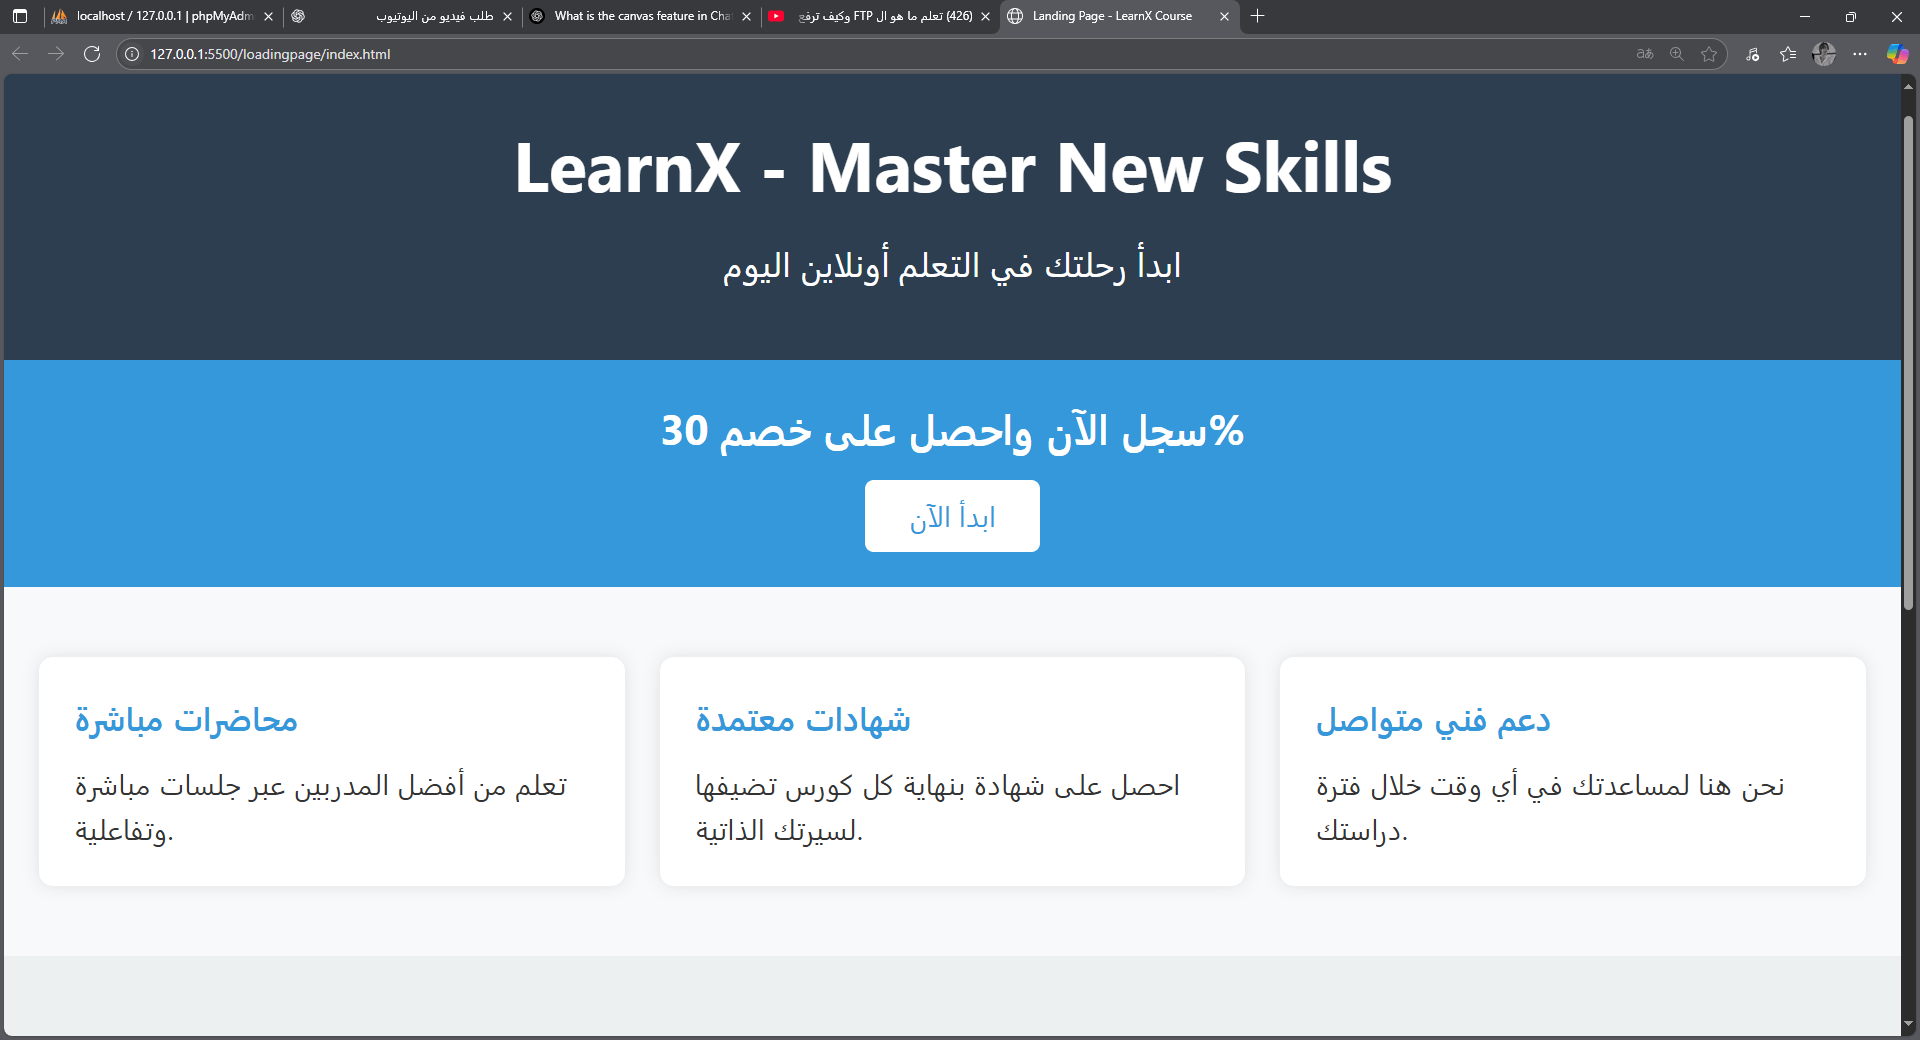The height and width of the screenshot is (1040, 1920).
Task: Click the translate page icon
Action: (x=1645, y=54)
